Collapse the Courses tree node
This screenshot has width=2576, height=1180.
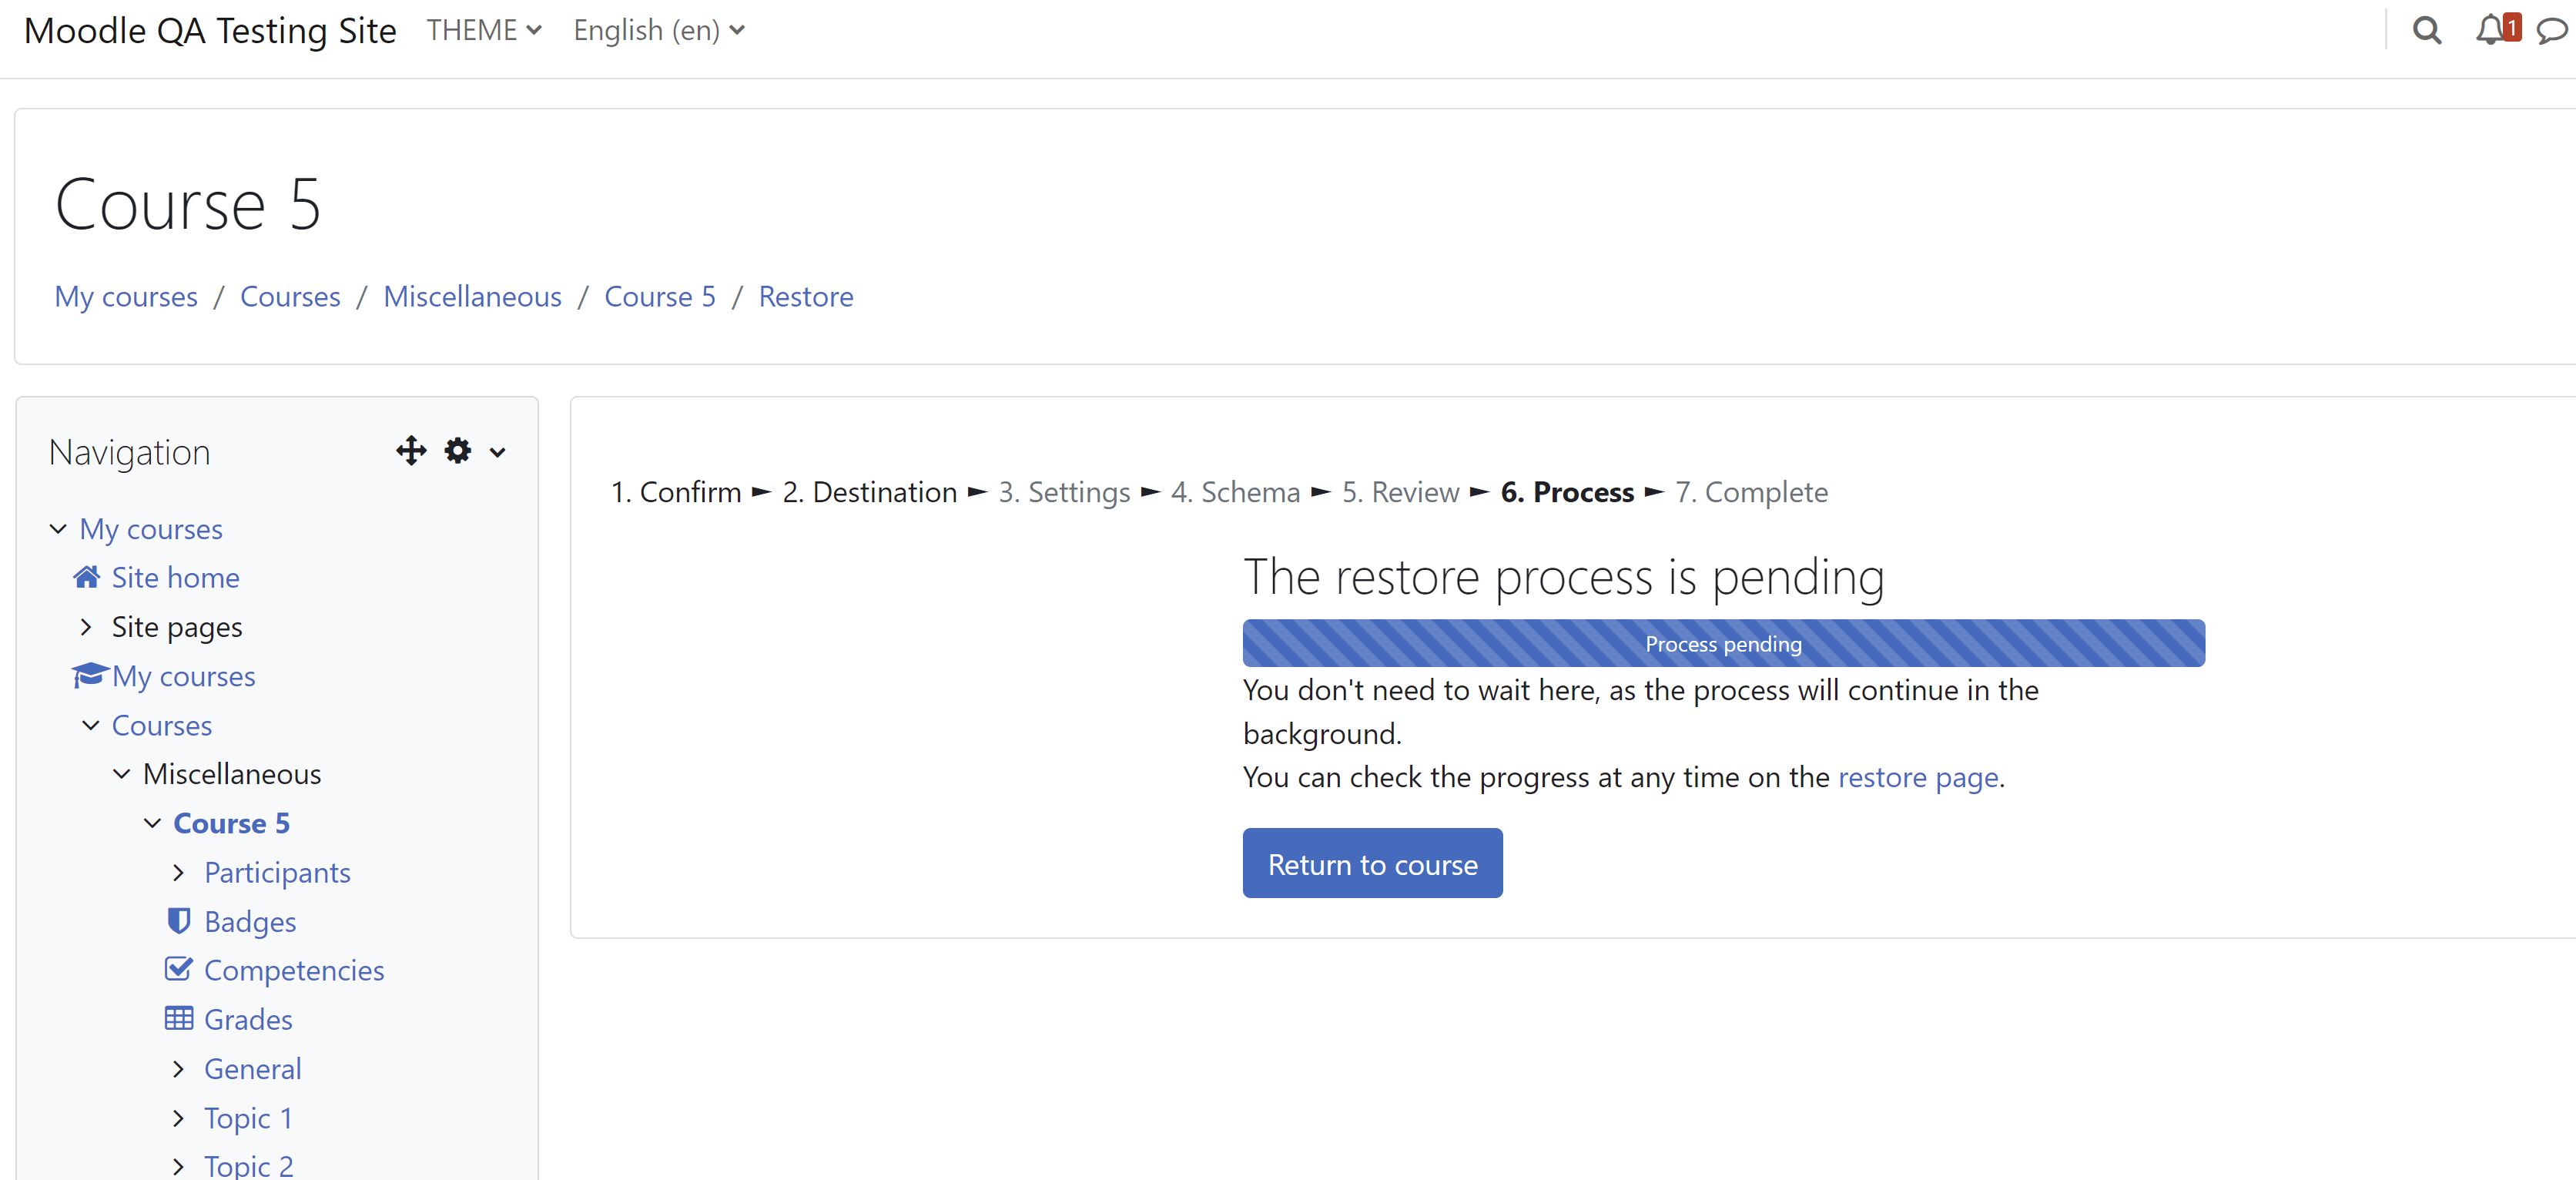pyautogui.click(x=91, y=725)
